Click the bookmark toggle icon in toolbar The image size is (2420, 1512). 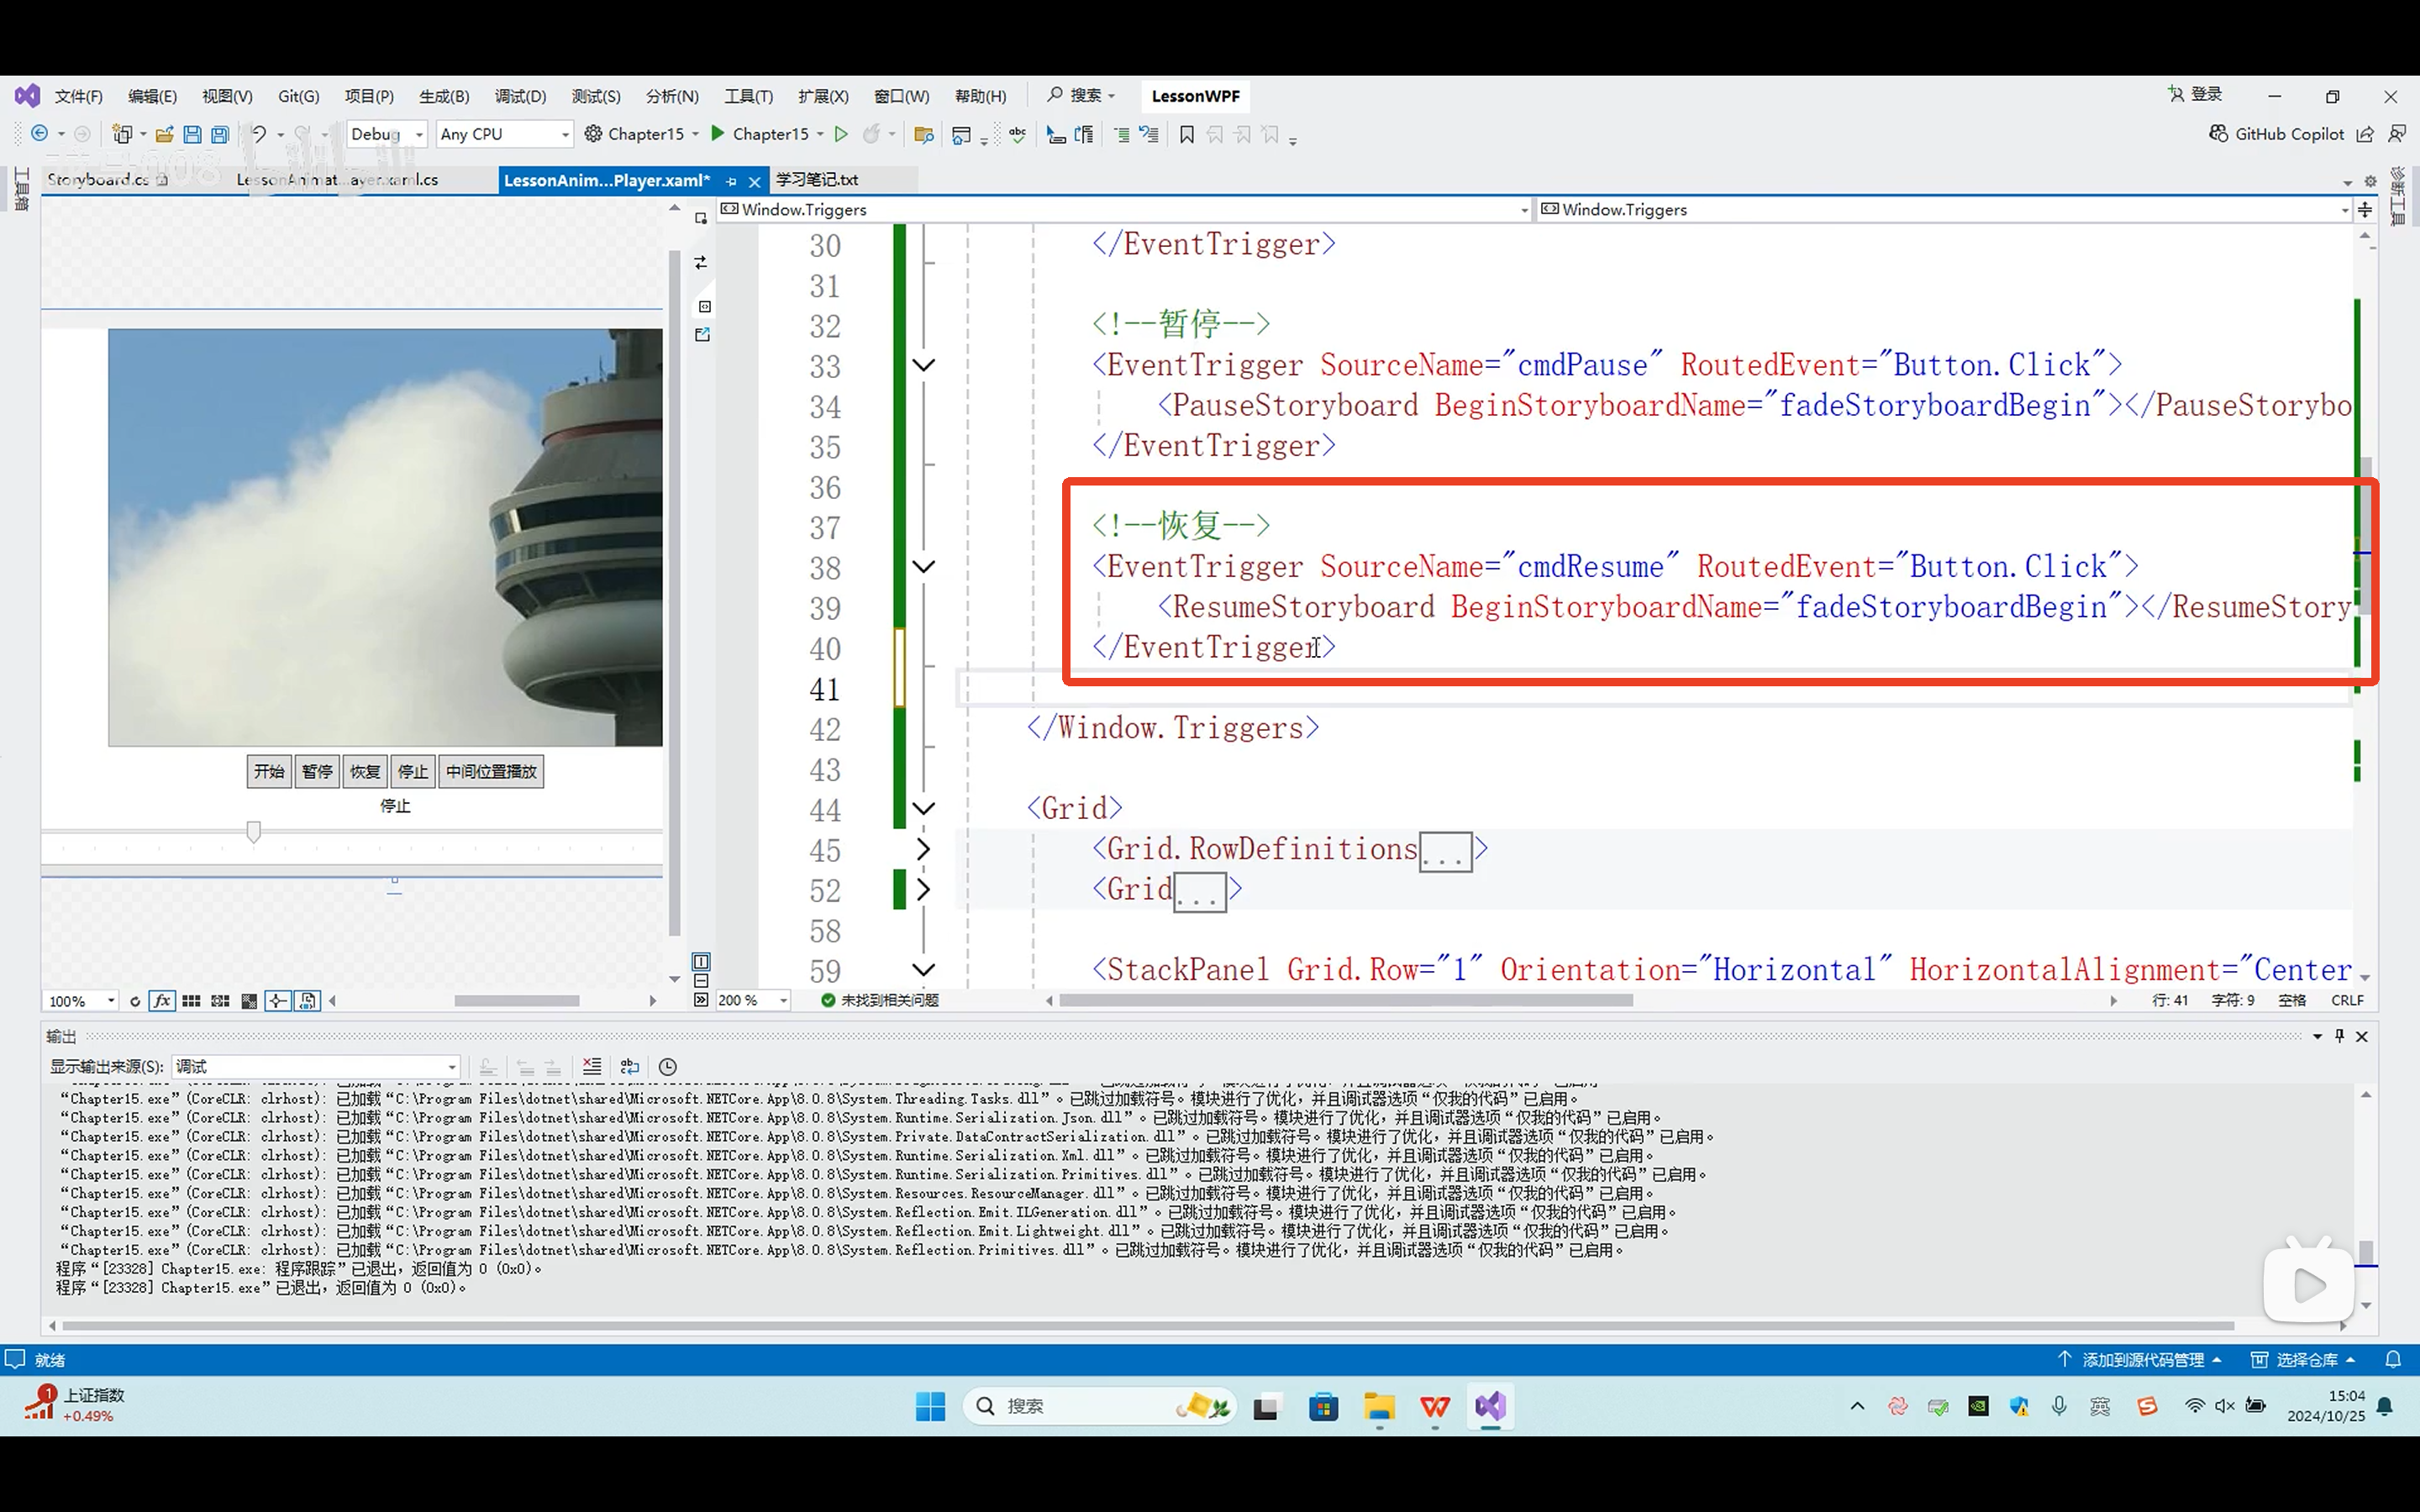click(1187, 134)
